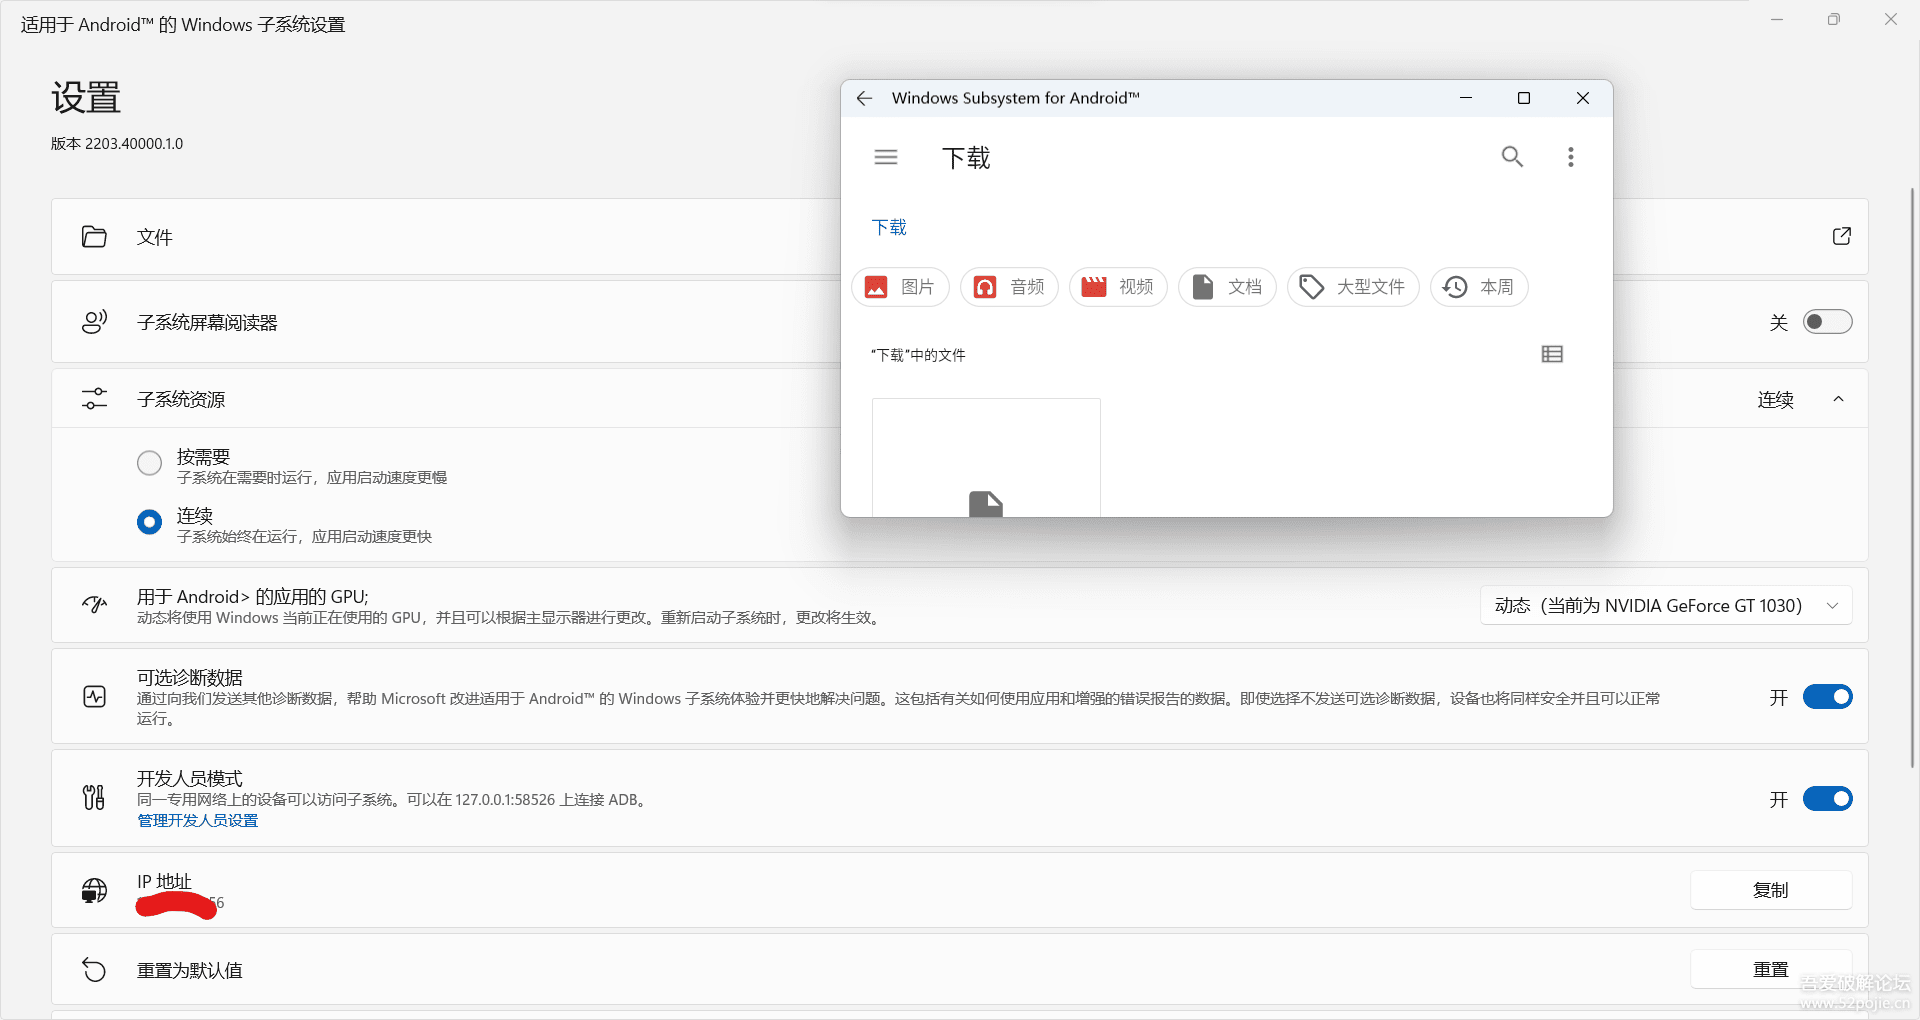Click the search magnifier icon in Downloads
The image size is (1920, 1020).
pos(1512,157)
